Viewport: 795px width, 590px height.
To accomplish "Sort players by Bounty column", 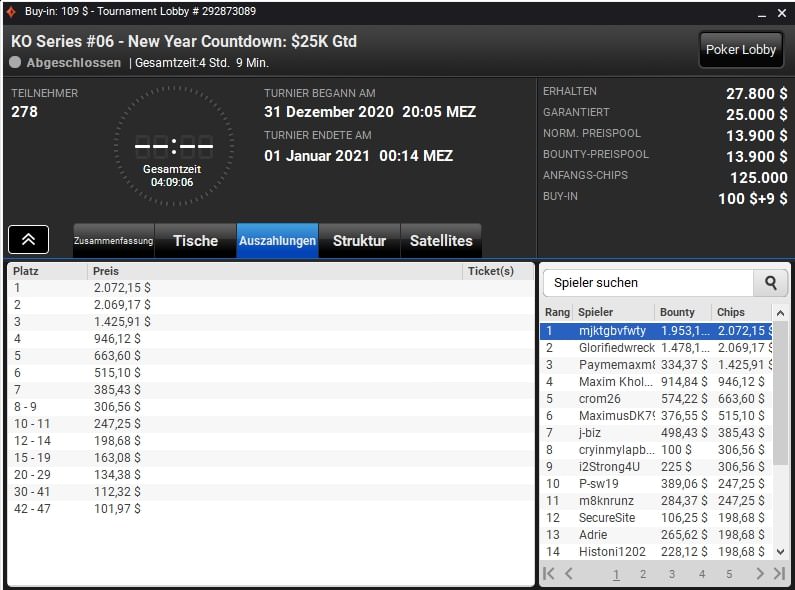I will (x=682, y=312).
